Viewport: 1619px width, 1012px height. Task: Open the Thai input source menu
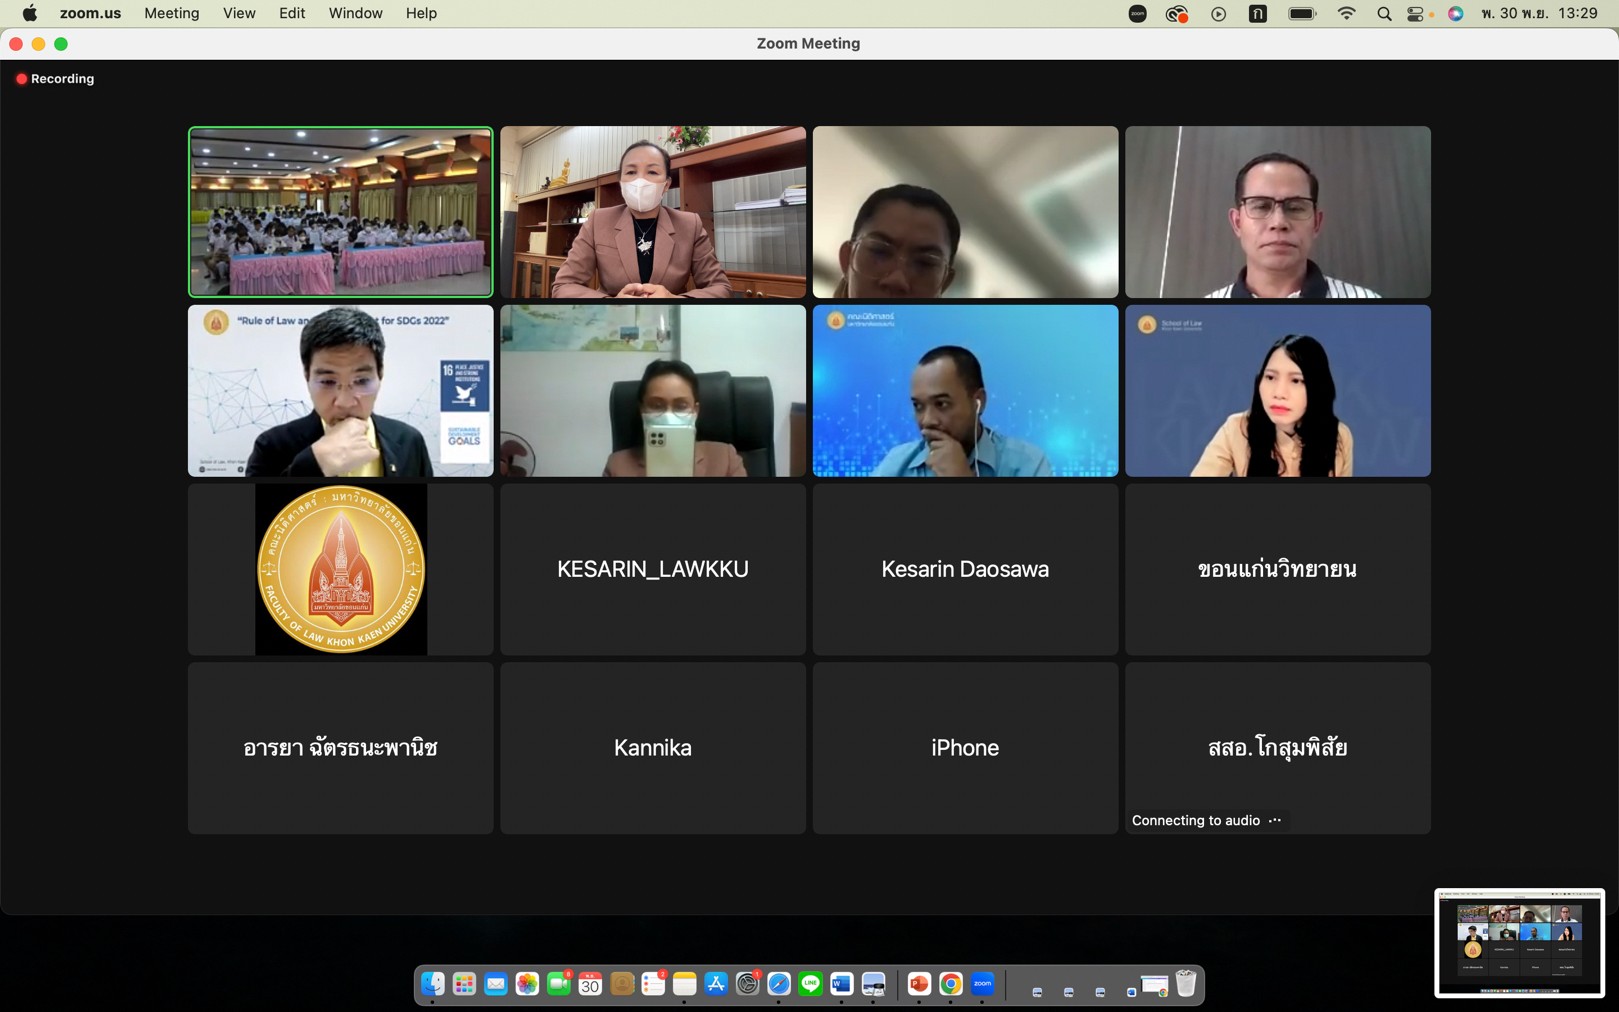pyautogui.click(x=1258, y=13)
